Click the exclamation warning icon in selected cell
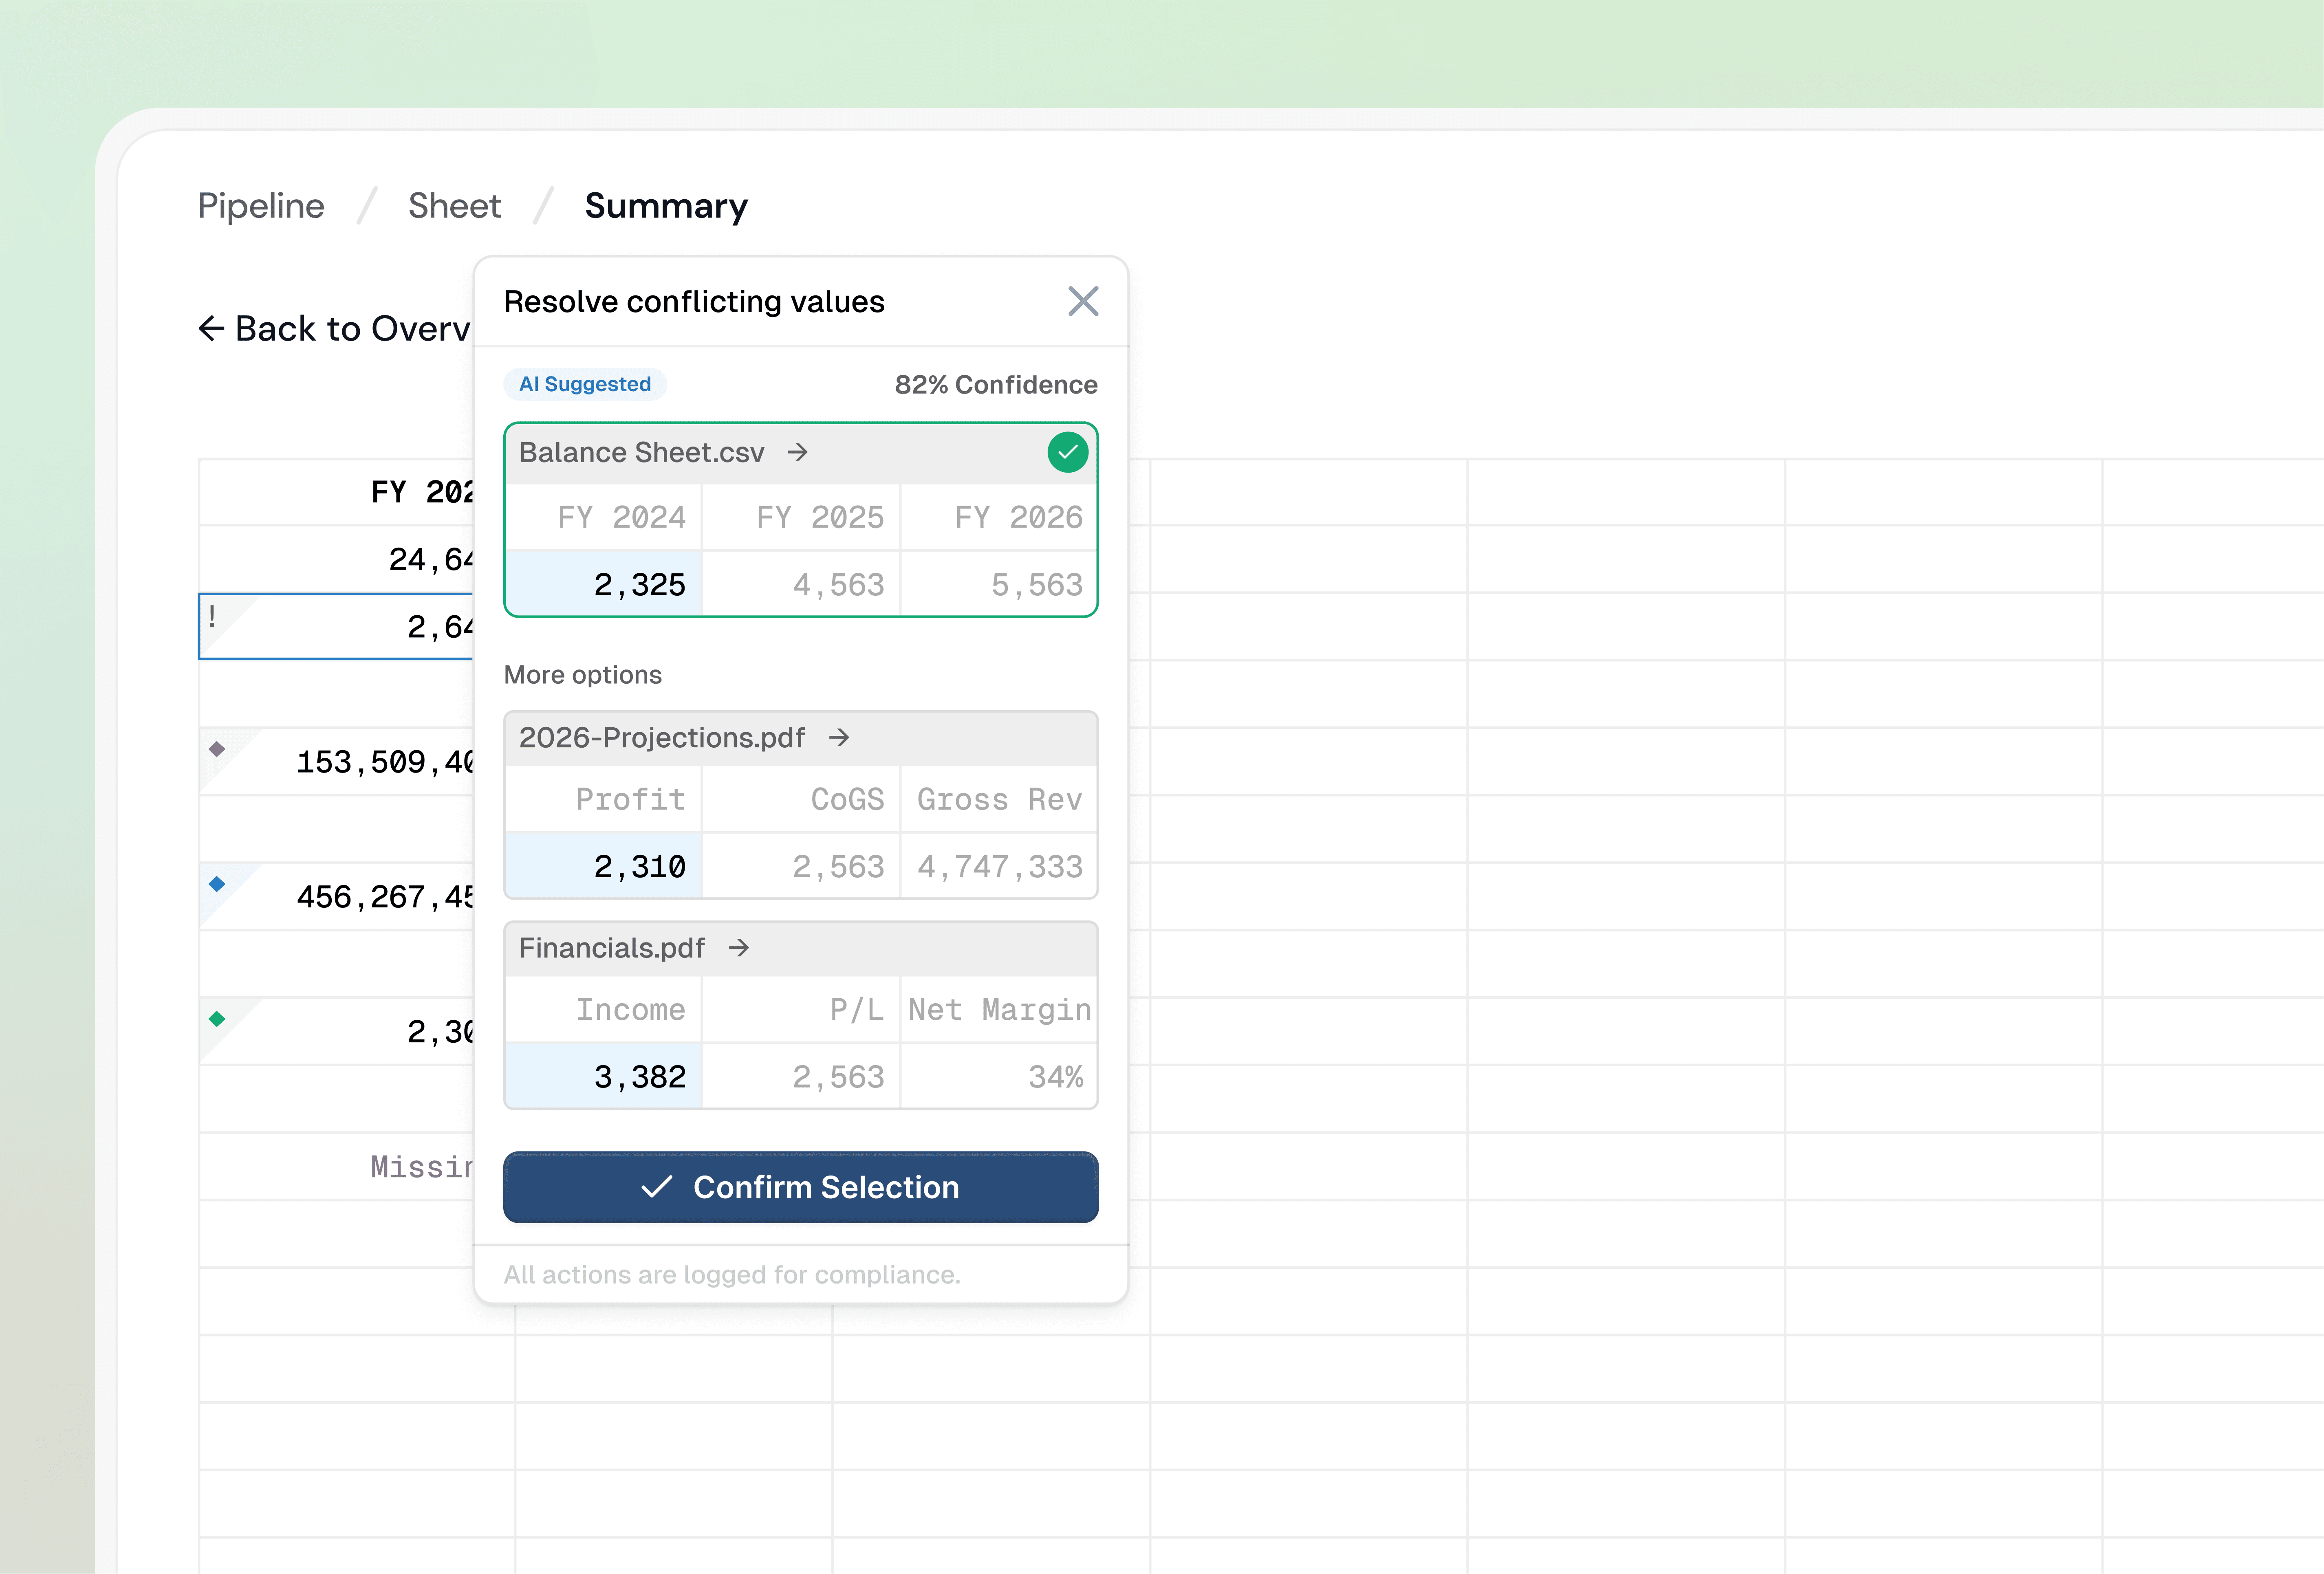2324x1574 pixels. [212, 616]
